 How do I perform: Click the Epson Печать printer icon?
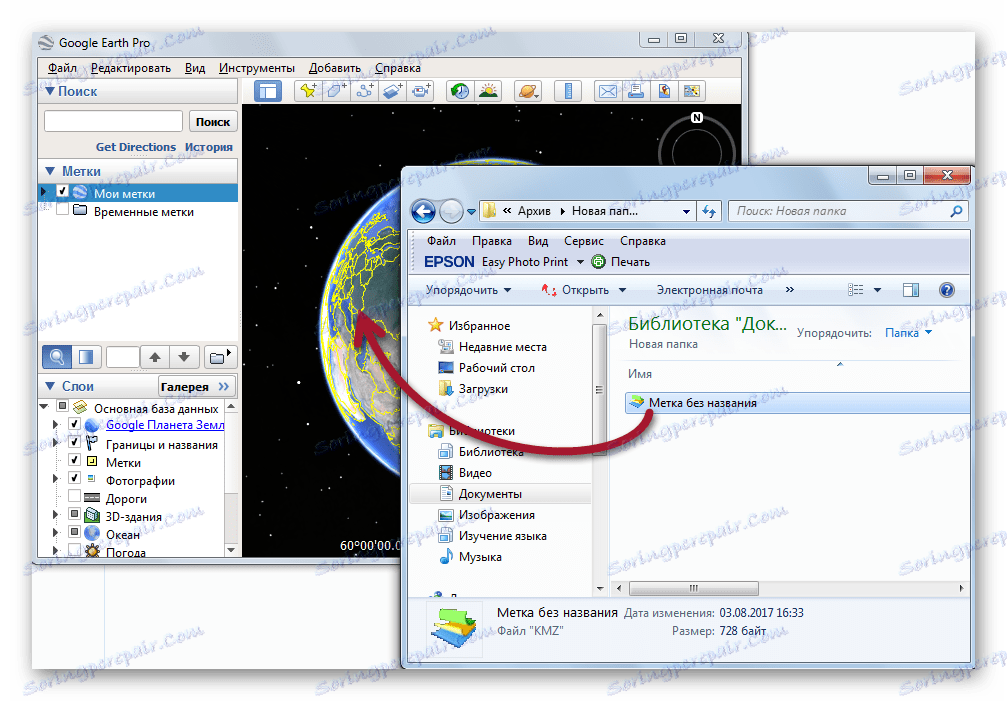(x=599, y=262)
